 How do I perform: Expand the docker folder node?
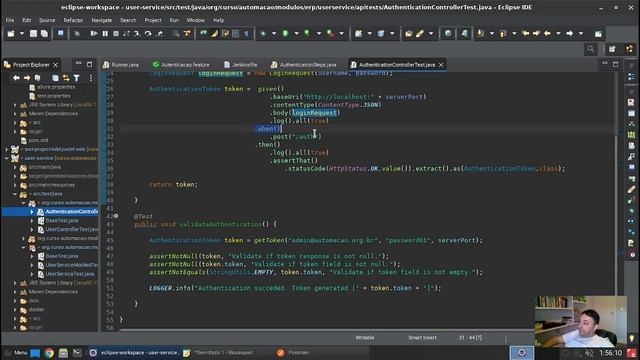(x=15, y=310)
